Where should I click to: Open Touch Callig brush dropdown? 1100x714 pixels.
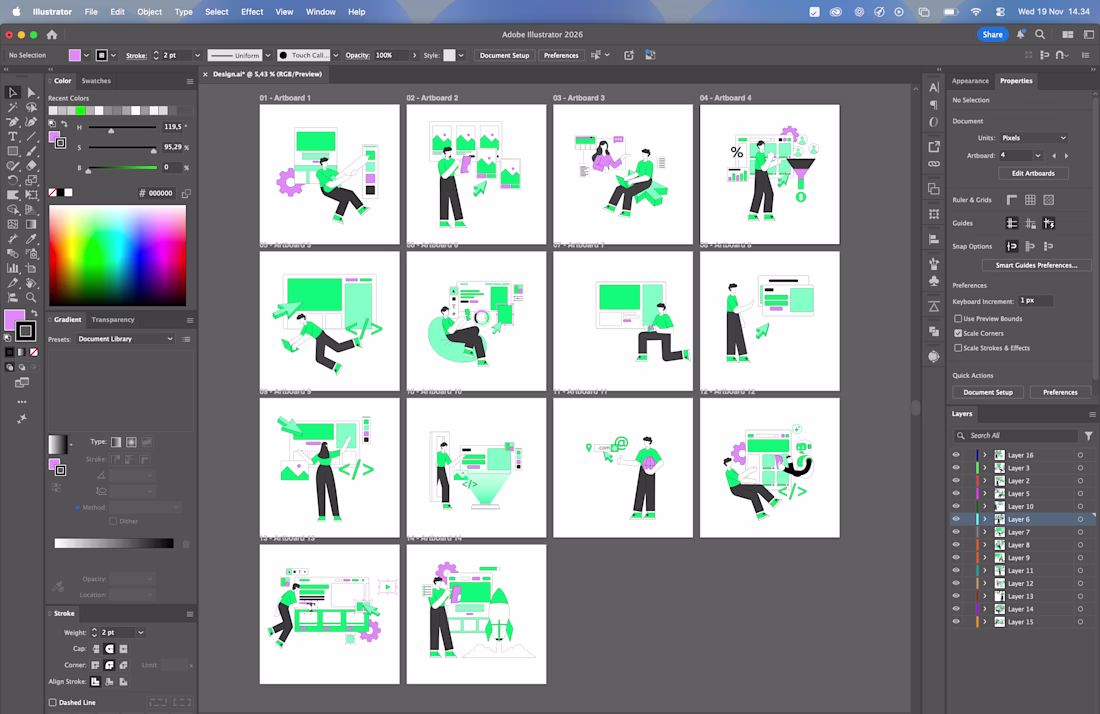335,55
